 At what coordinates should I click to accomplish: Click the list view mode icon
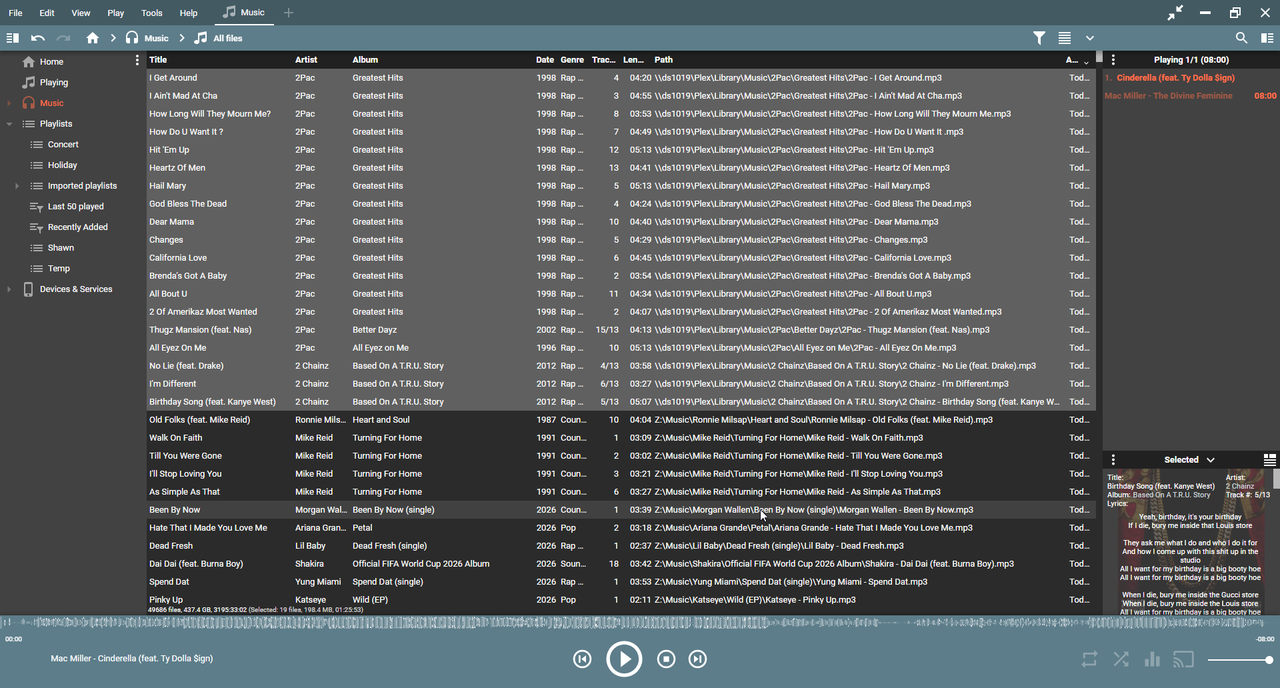1065,38
